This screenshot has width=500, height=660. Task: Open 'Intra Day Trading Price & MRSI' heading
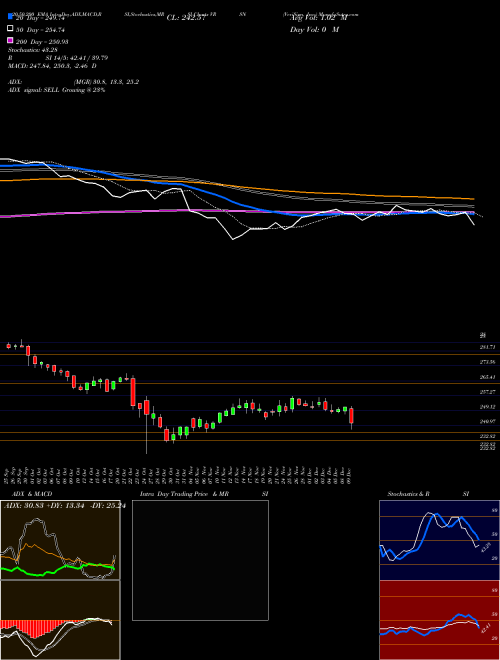[x=204, y=494]
